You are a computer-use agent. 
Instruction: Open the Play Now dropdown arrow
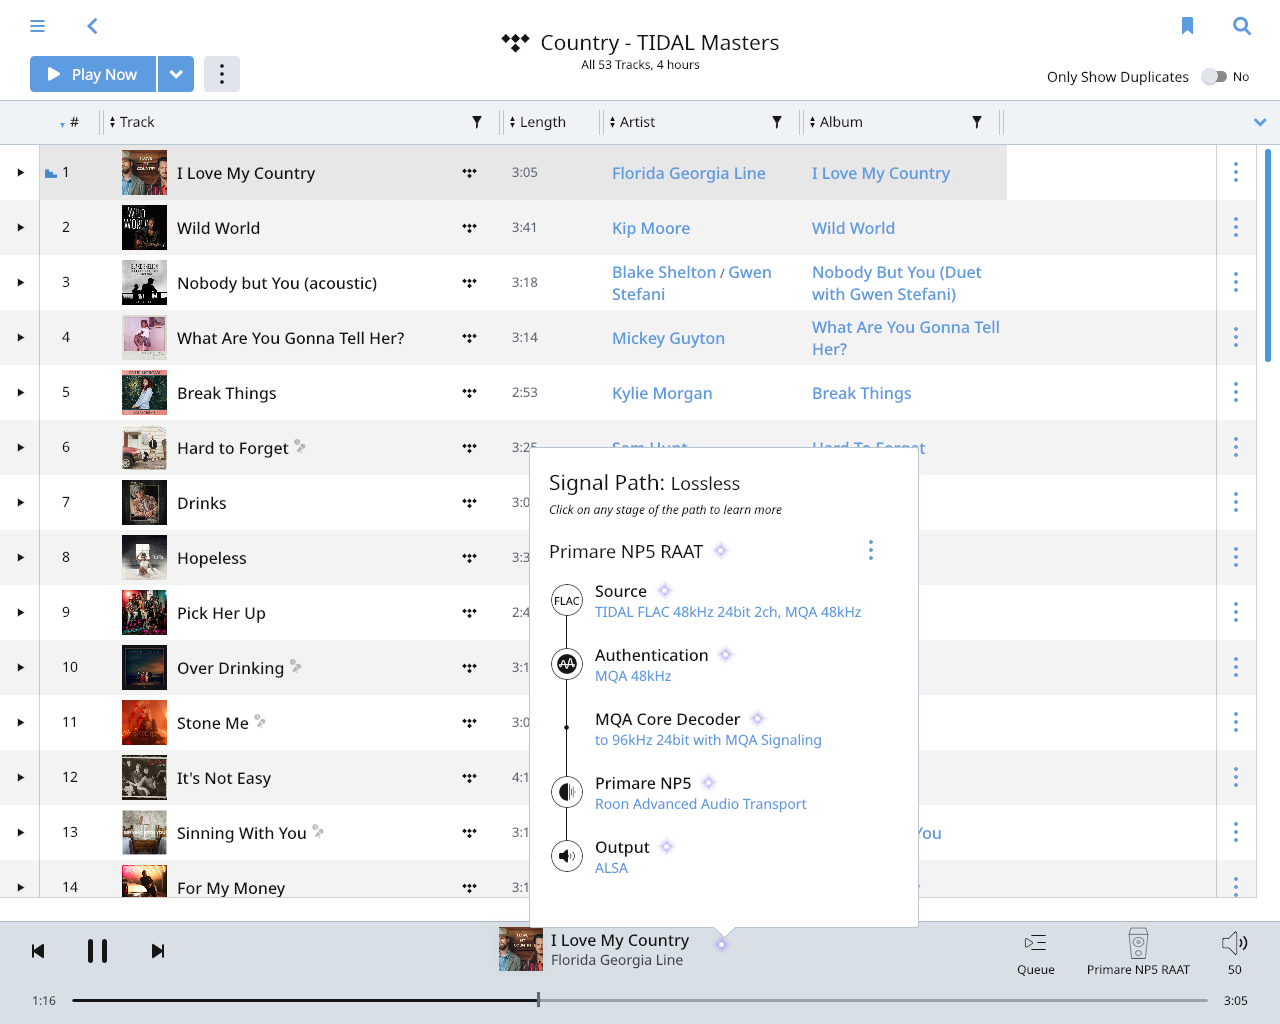(176, 74)
